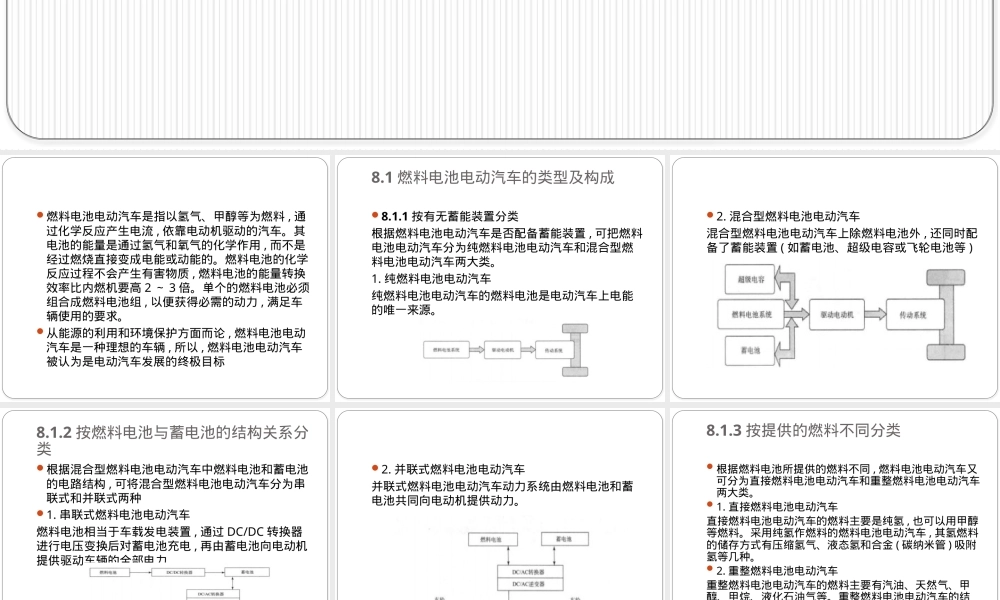1000x600 pixels.
Task: Click the paragraph starting "燃料电池电动汽车是指以氢气"
Action: coord(177,266)
